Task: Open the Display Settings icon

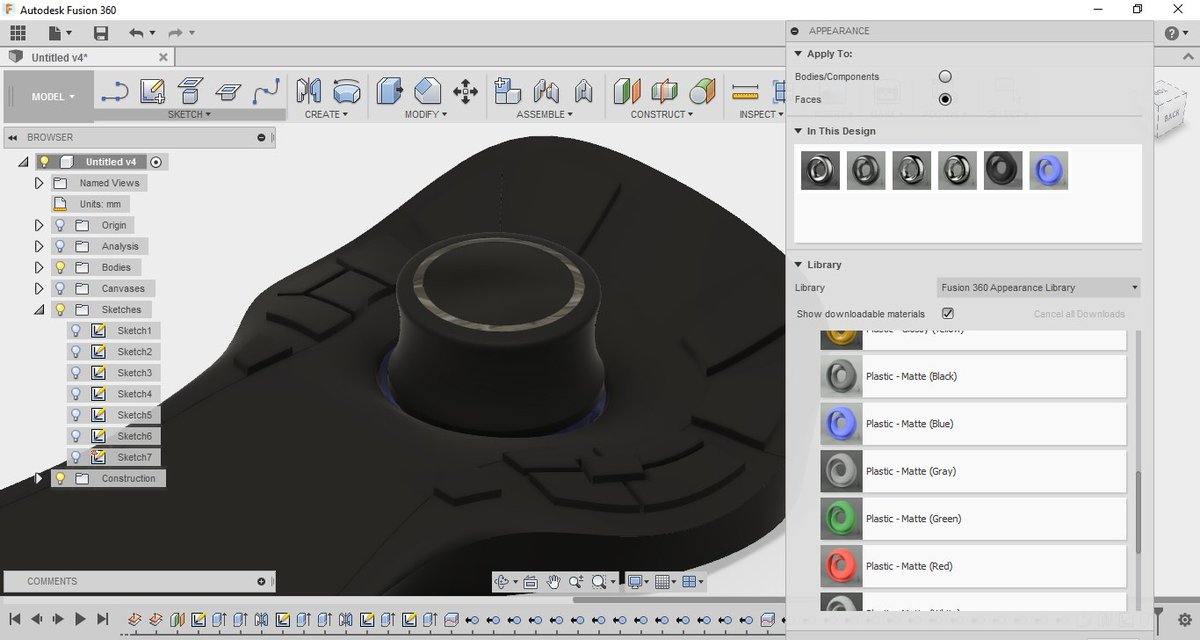Action: (635, 581)
